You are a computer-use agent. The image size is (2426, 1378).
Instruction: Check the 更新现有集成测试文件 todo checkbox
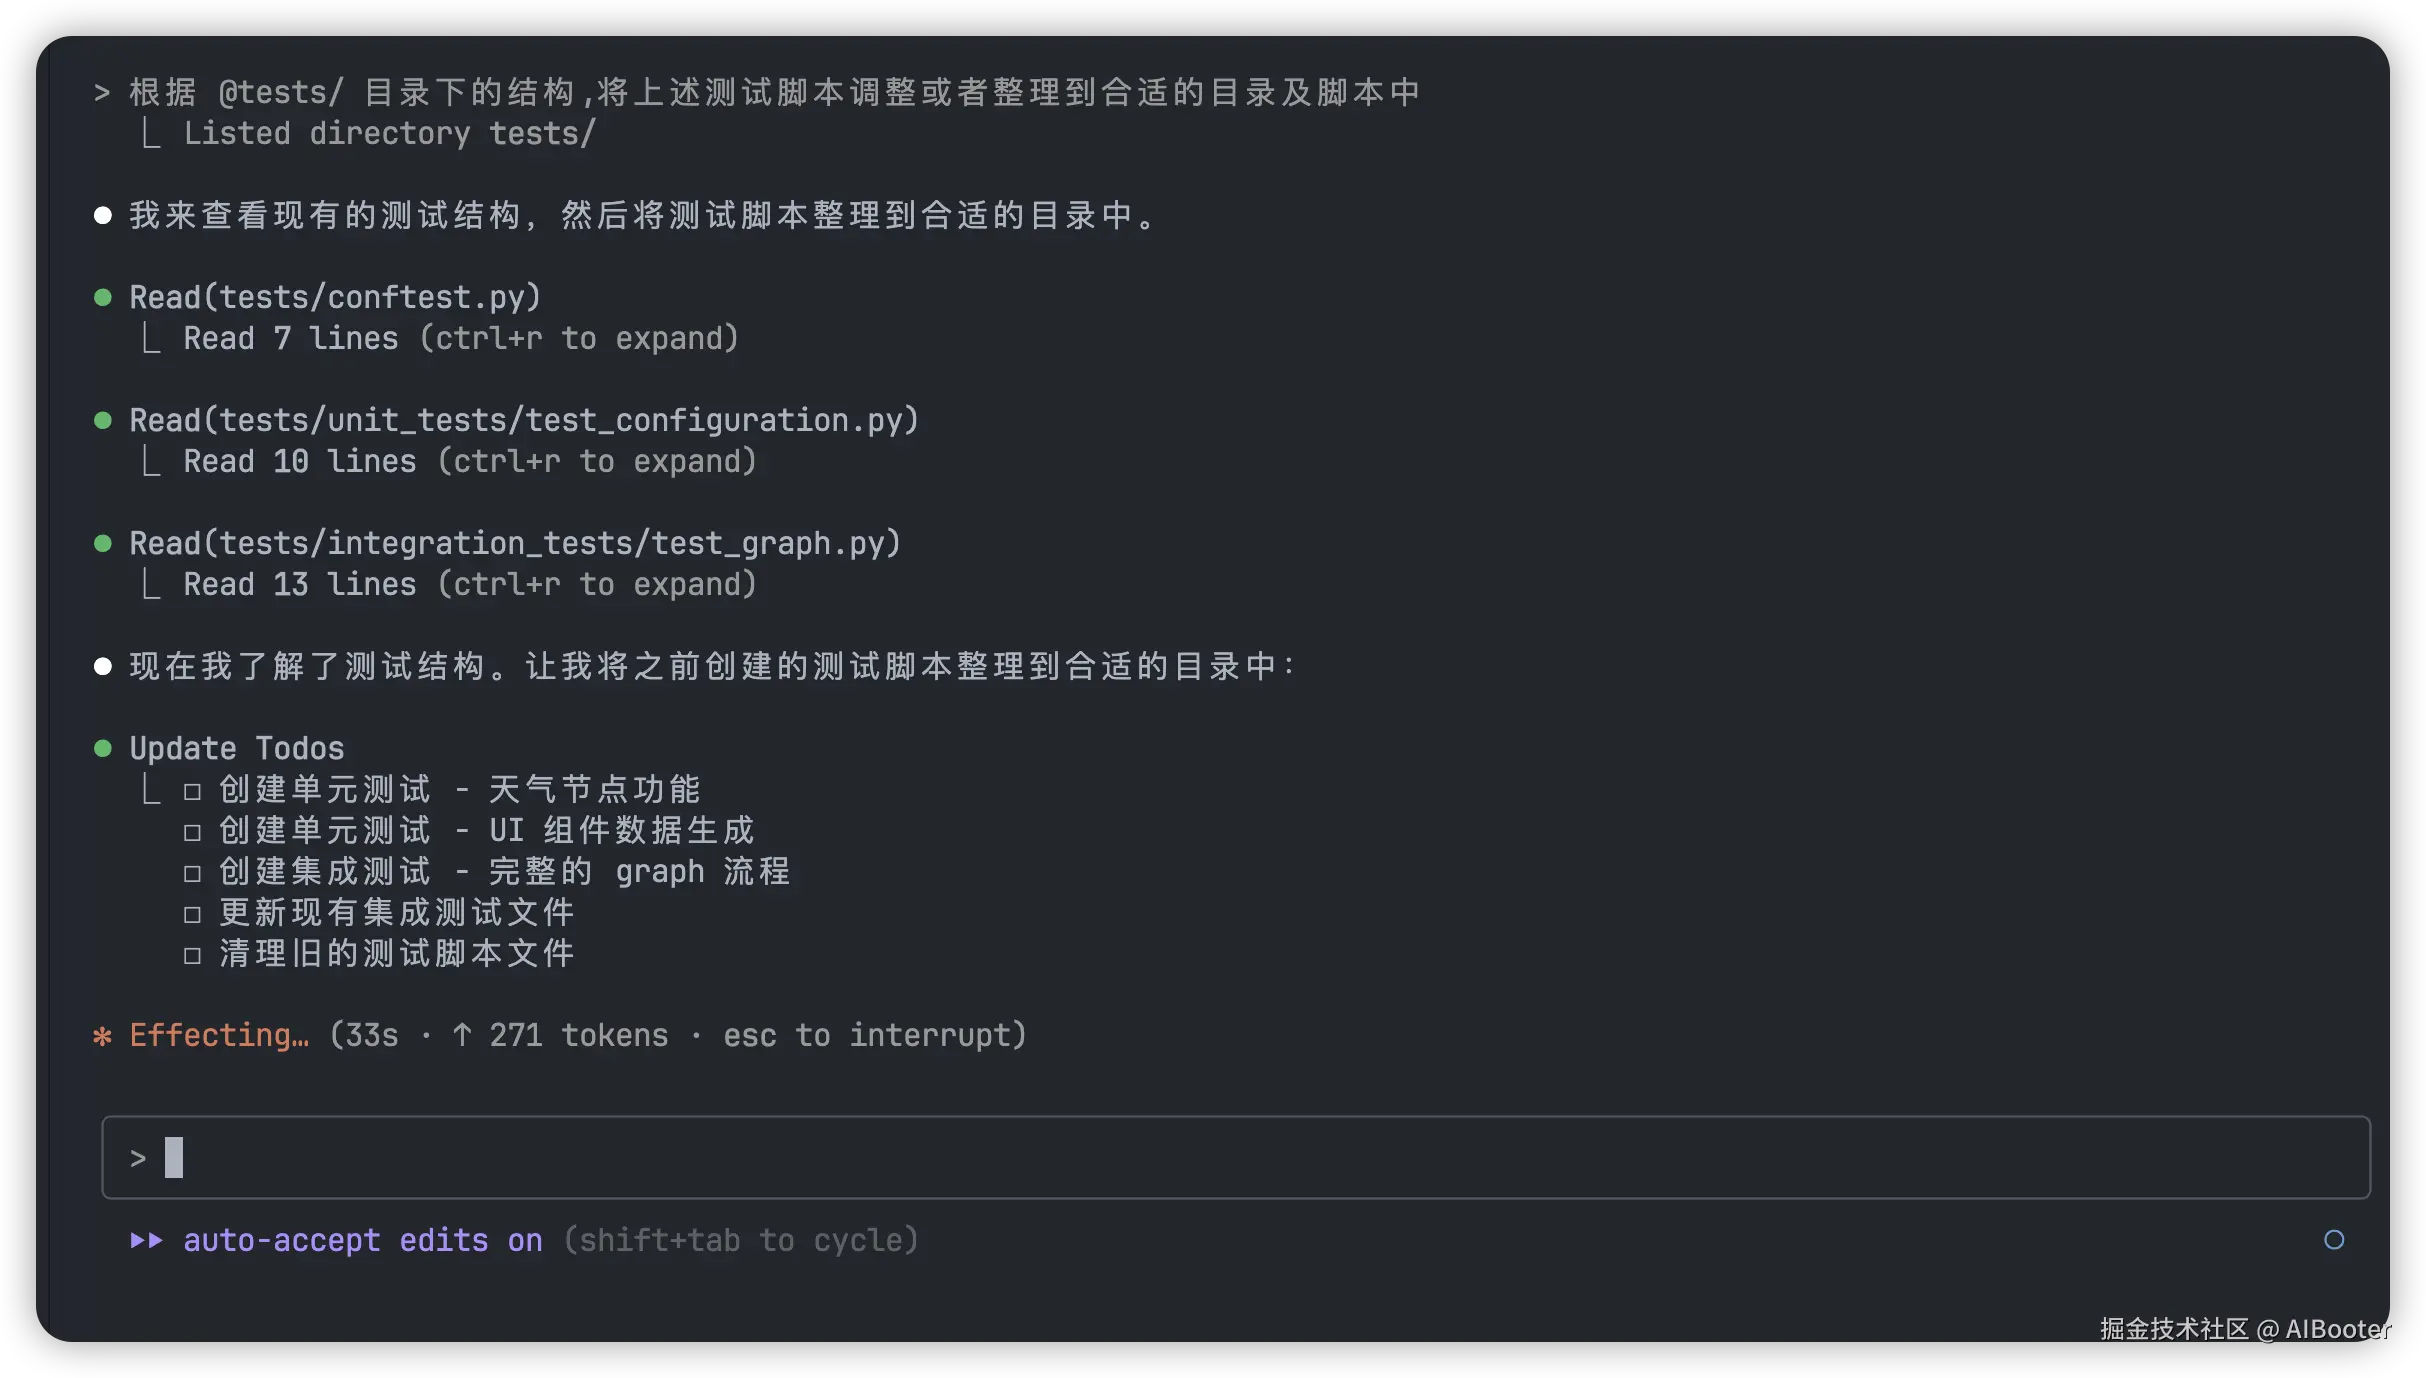click(193, 915)
